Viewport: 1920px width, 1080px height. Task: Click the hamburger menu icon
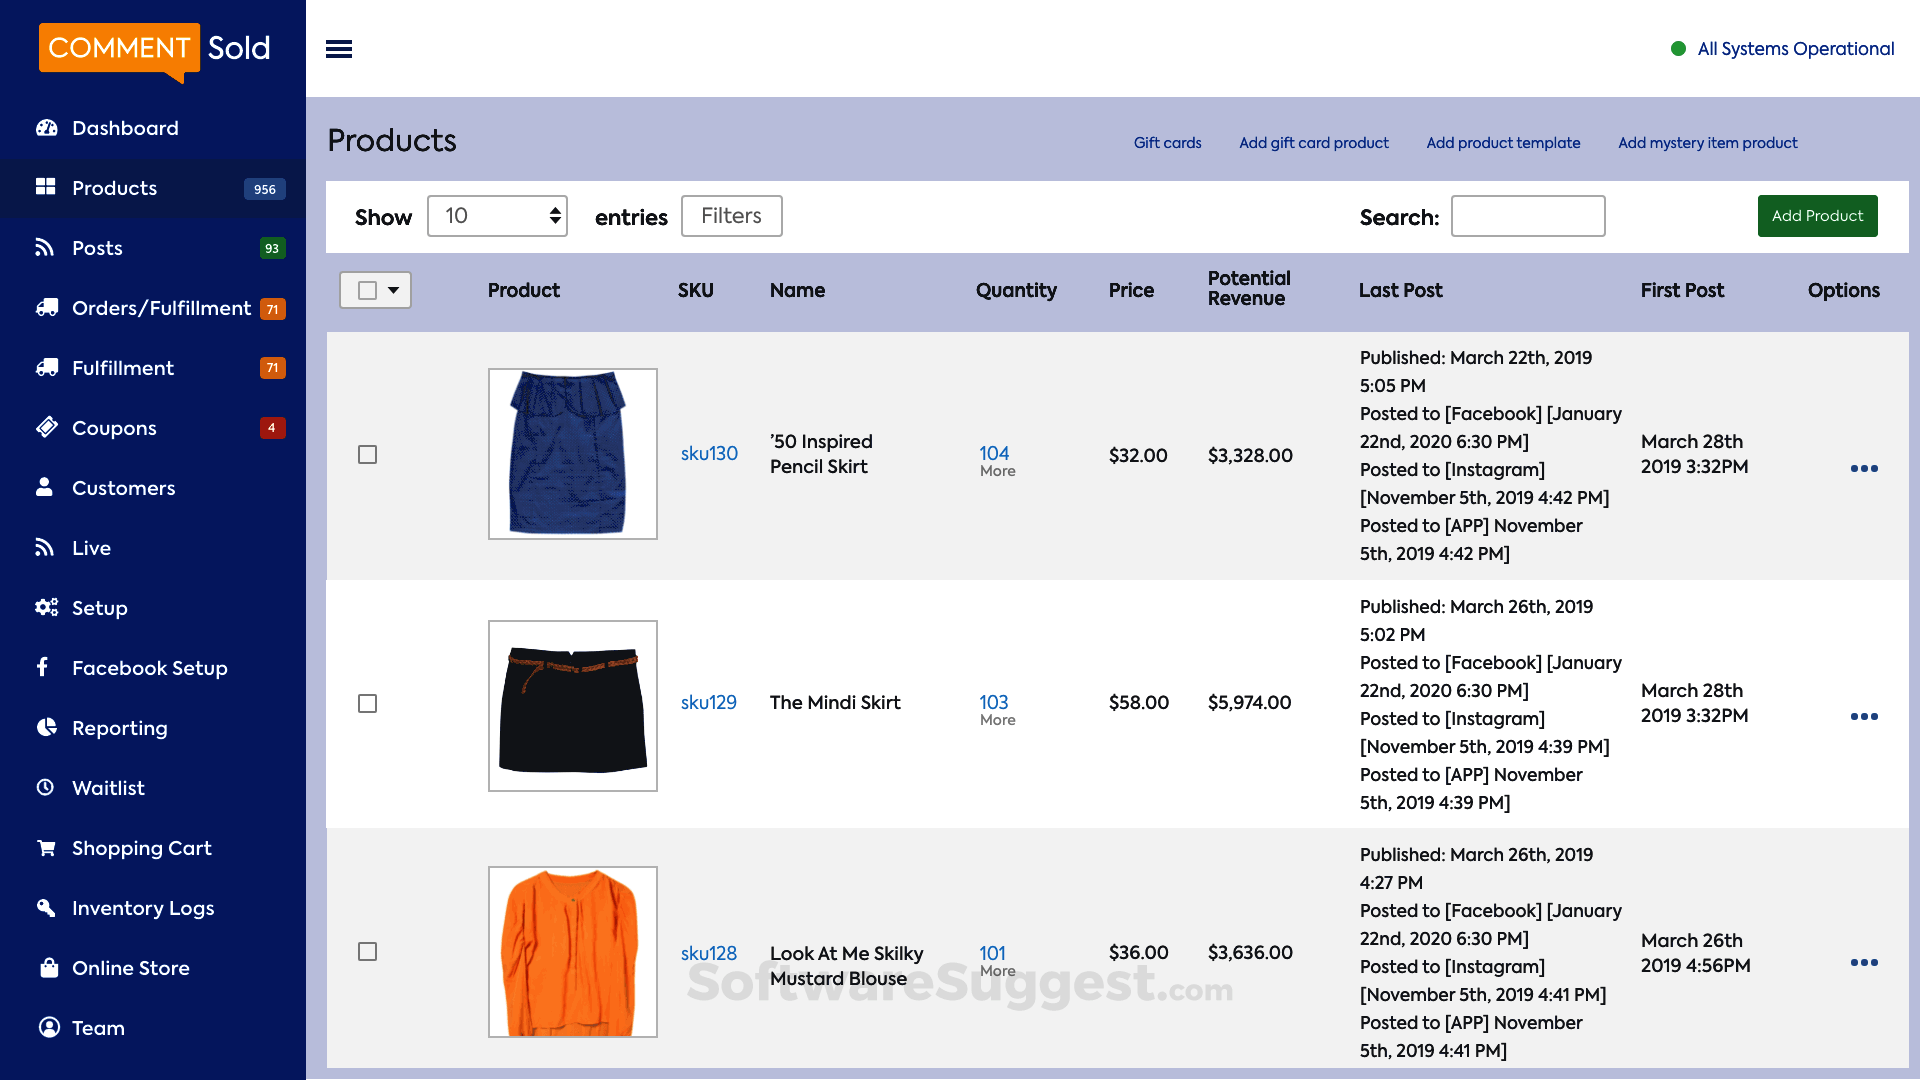tap(339, 49)
